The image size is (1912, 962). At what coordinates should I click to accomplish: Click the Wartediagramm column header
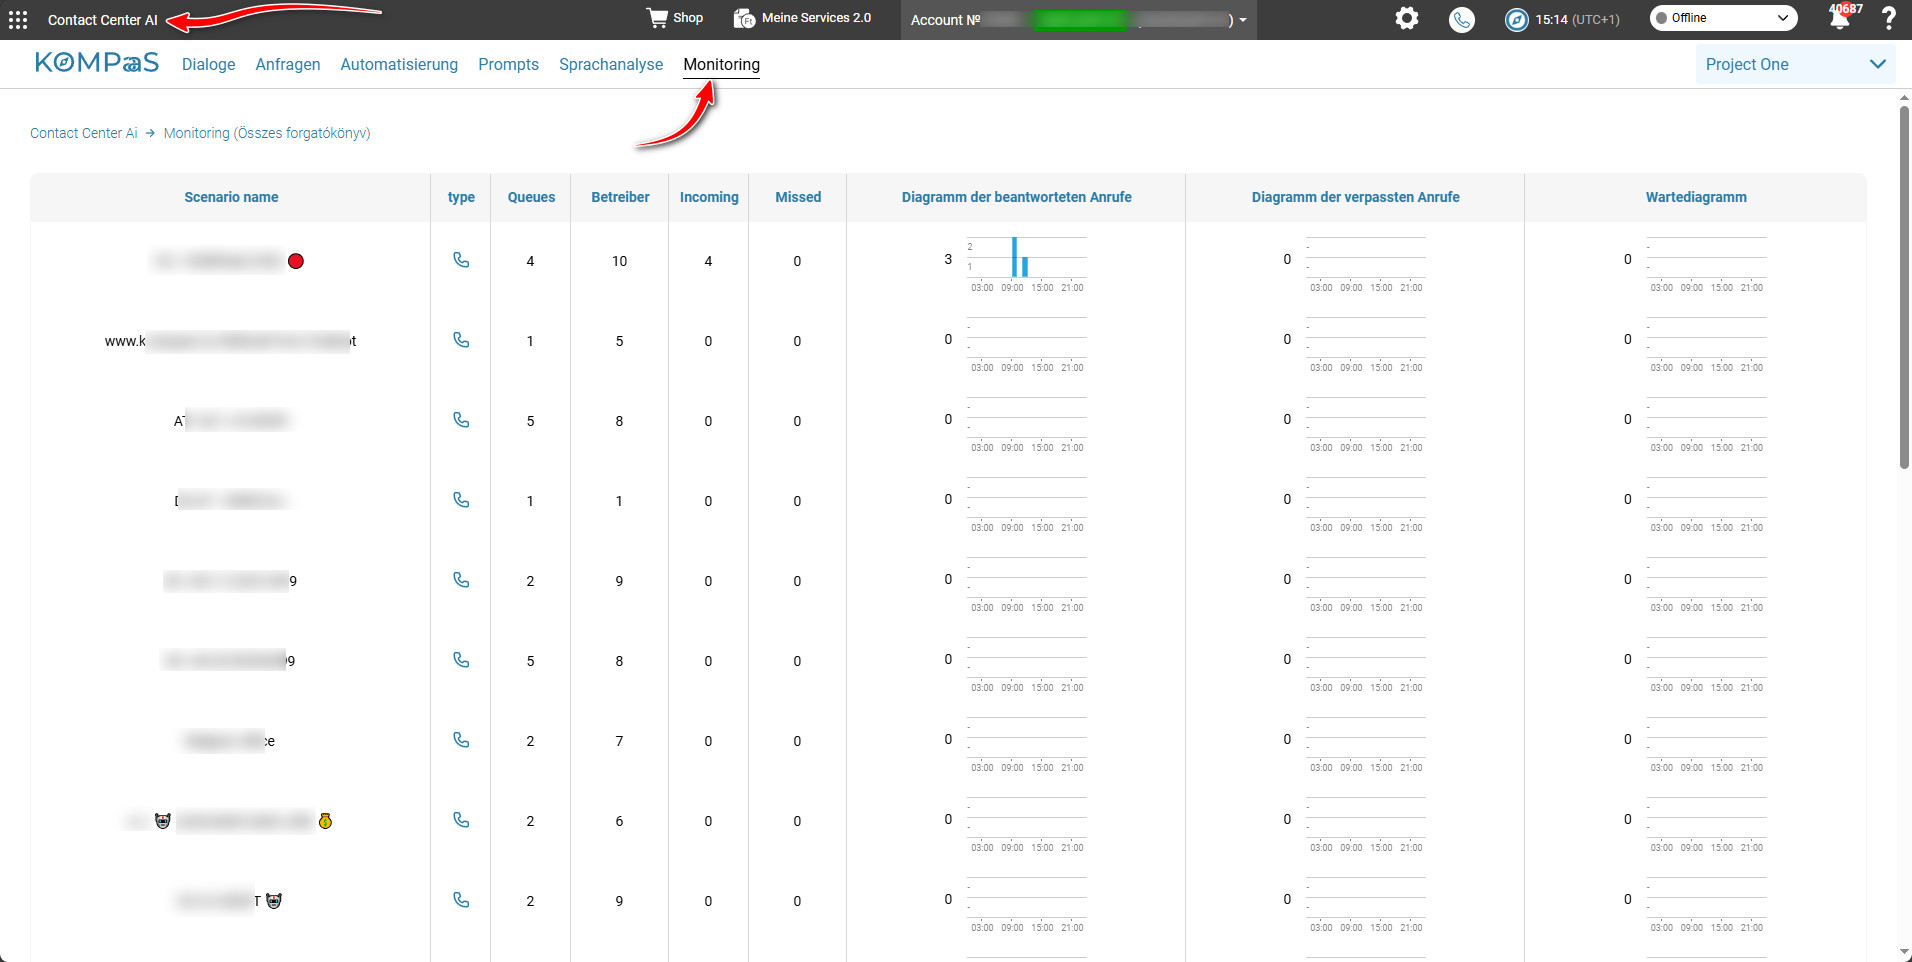(x=1696, y=197)
